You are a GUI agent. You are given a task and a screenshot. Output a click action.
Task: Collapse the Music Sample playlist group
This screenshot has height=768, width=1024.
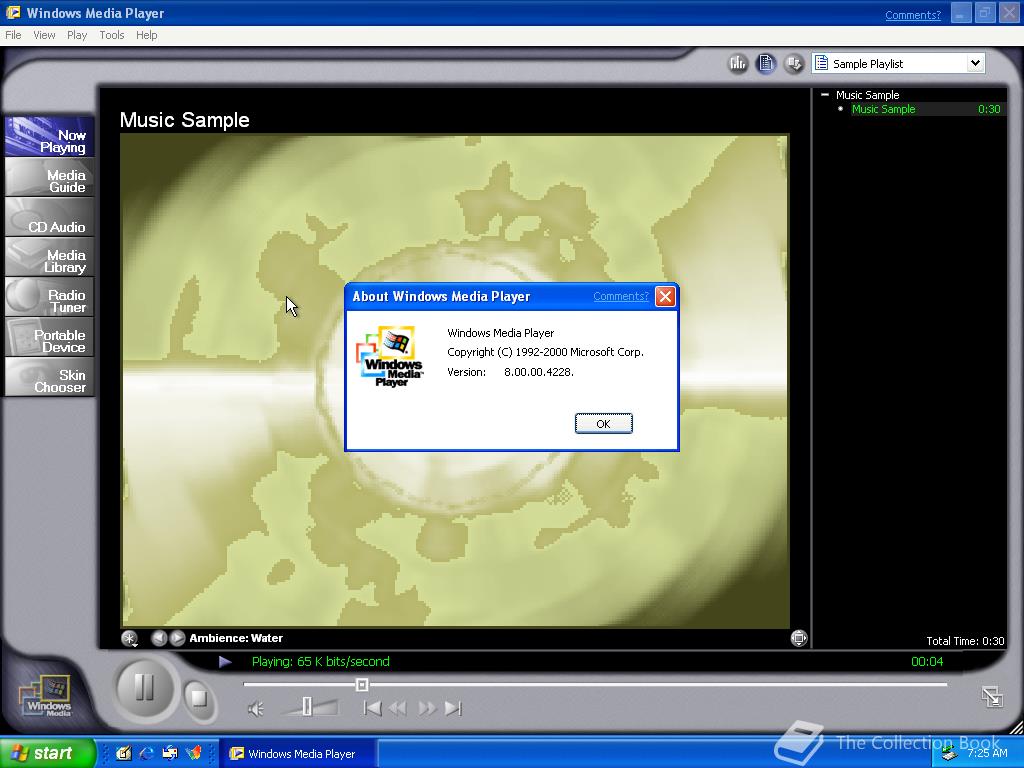click(825, 95)
